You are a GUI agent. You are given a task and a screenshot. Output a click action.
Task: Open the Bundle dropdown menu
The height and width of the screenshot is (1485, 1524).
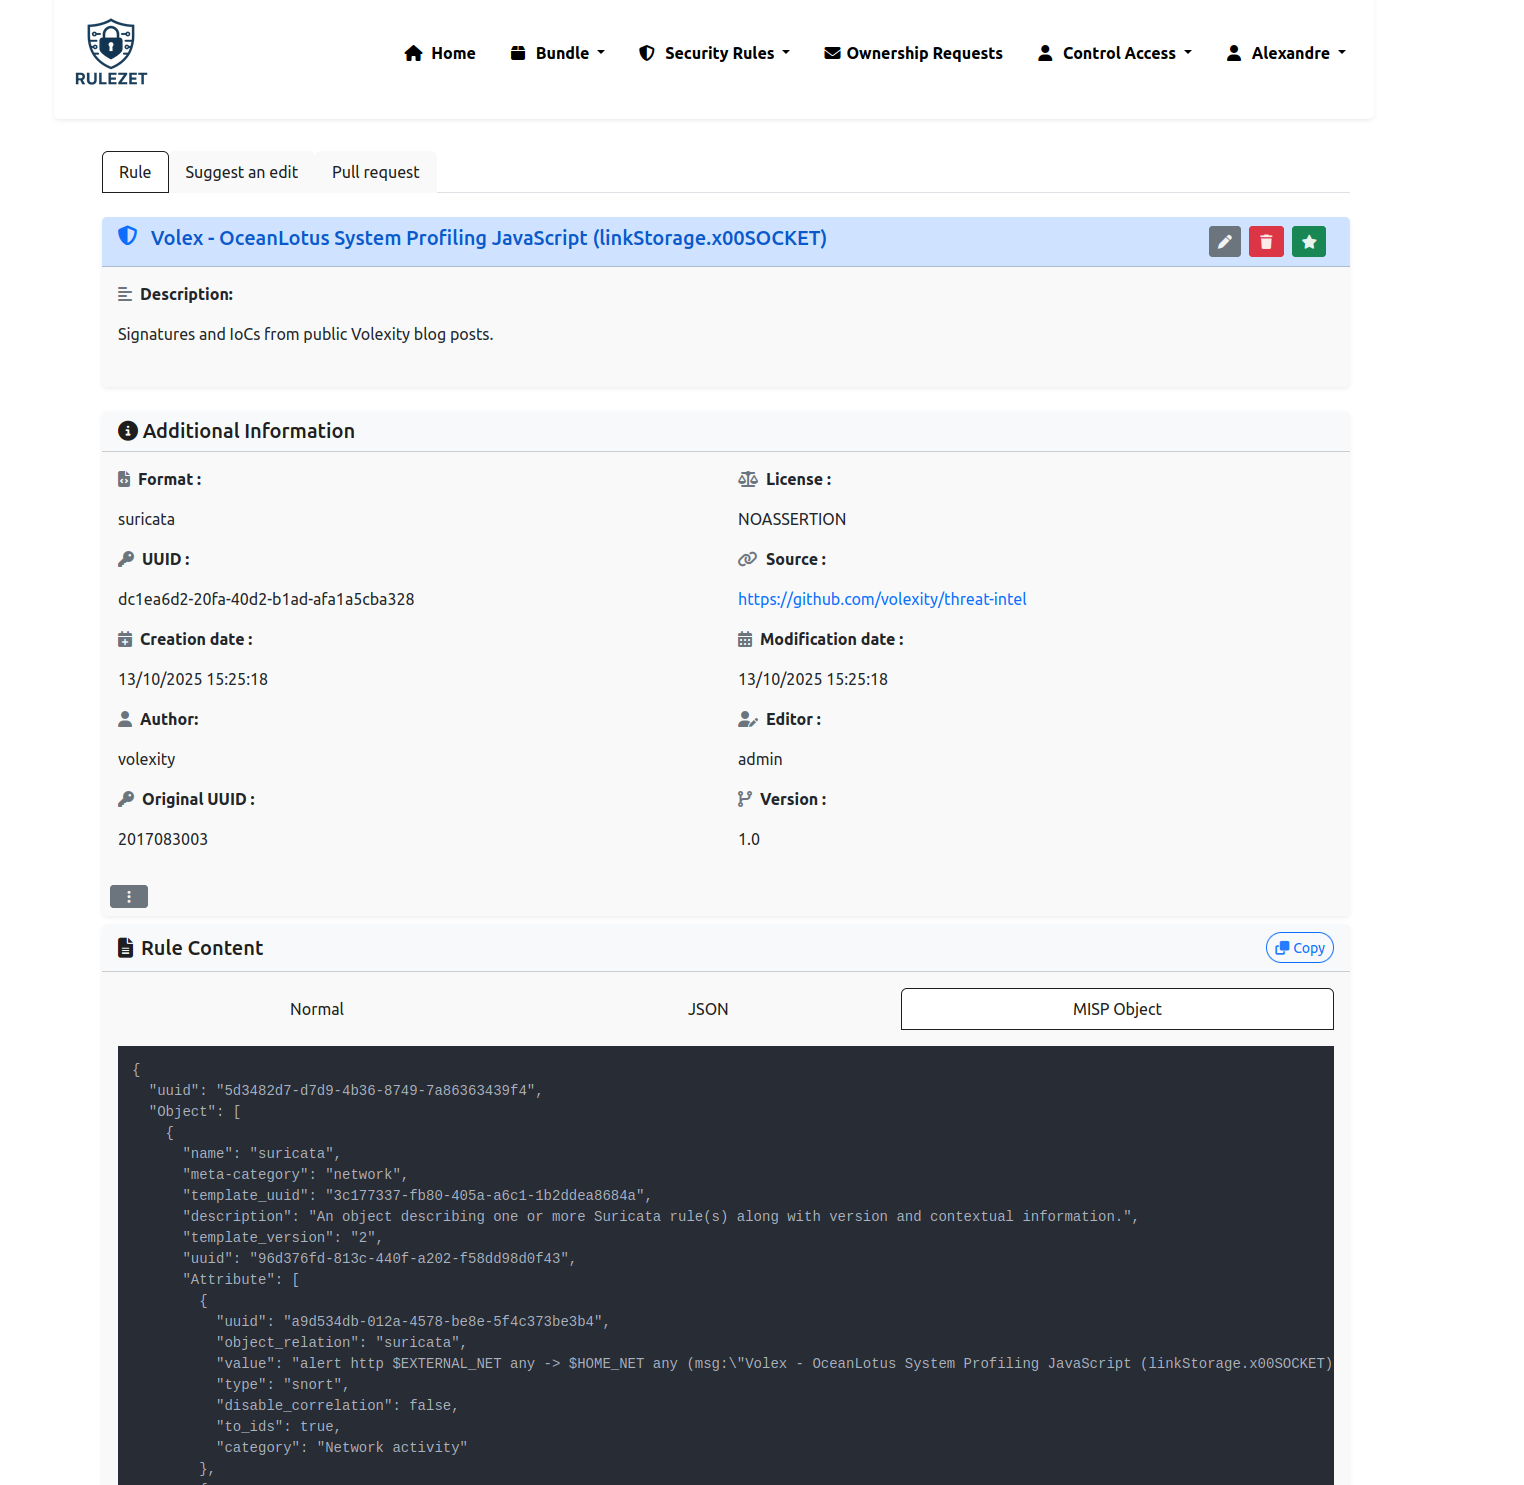[558, 53]
